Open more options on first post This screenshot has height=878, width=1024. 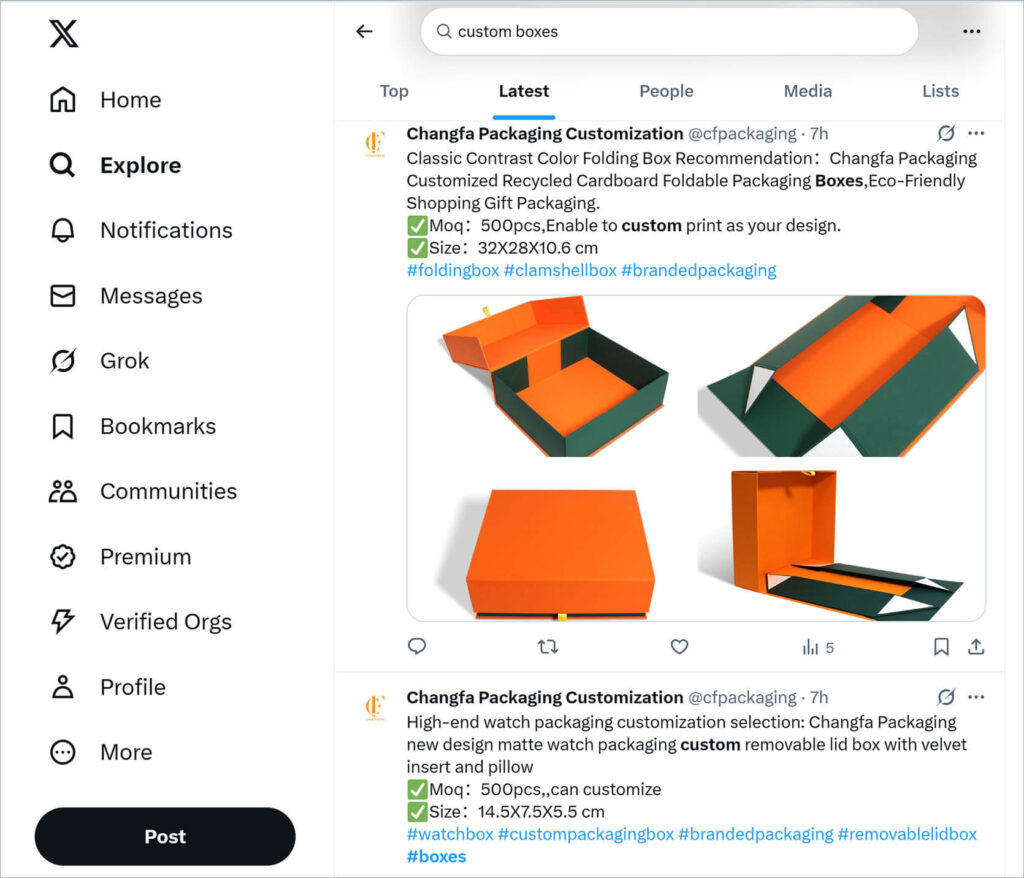coord(977,133)
